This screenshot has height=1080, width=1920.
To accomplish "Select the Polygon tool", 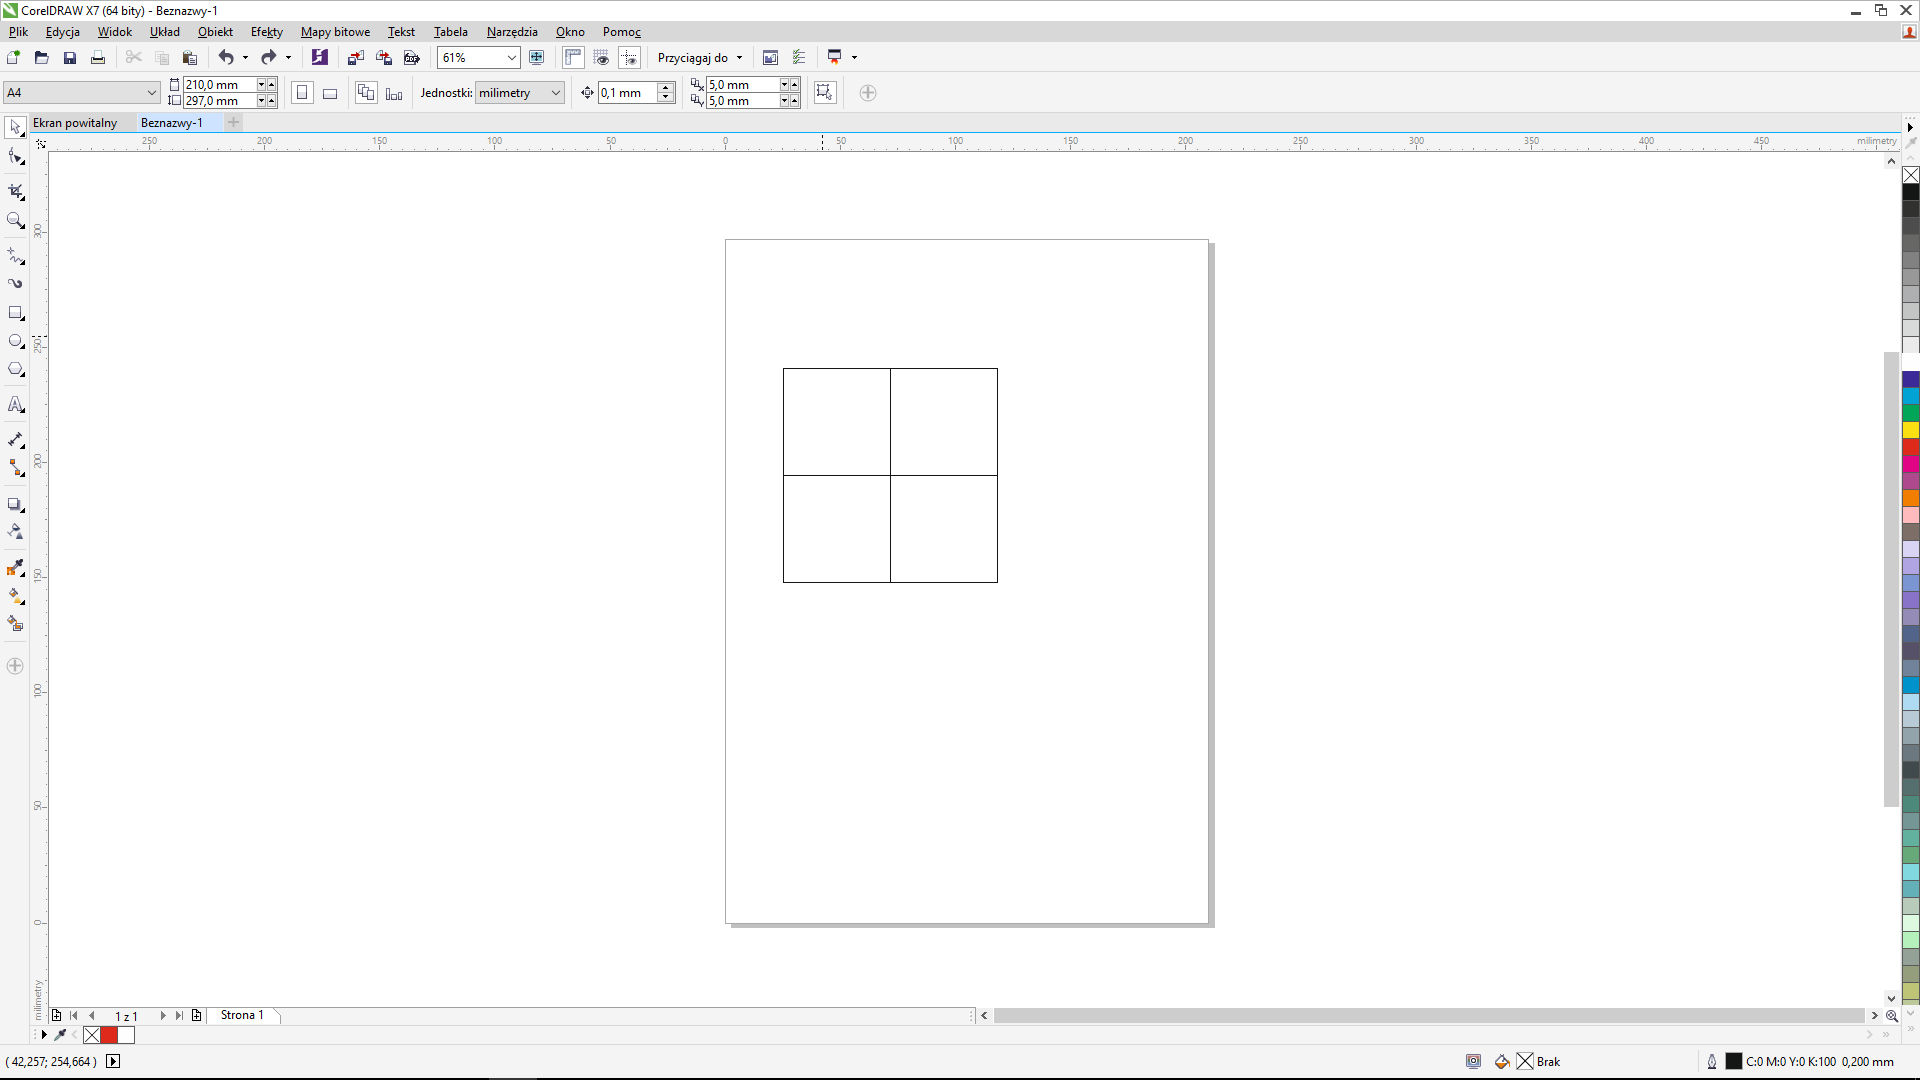I will click(15, 370).
